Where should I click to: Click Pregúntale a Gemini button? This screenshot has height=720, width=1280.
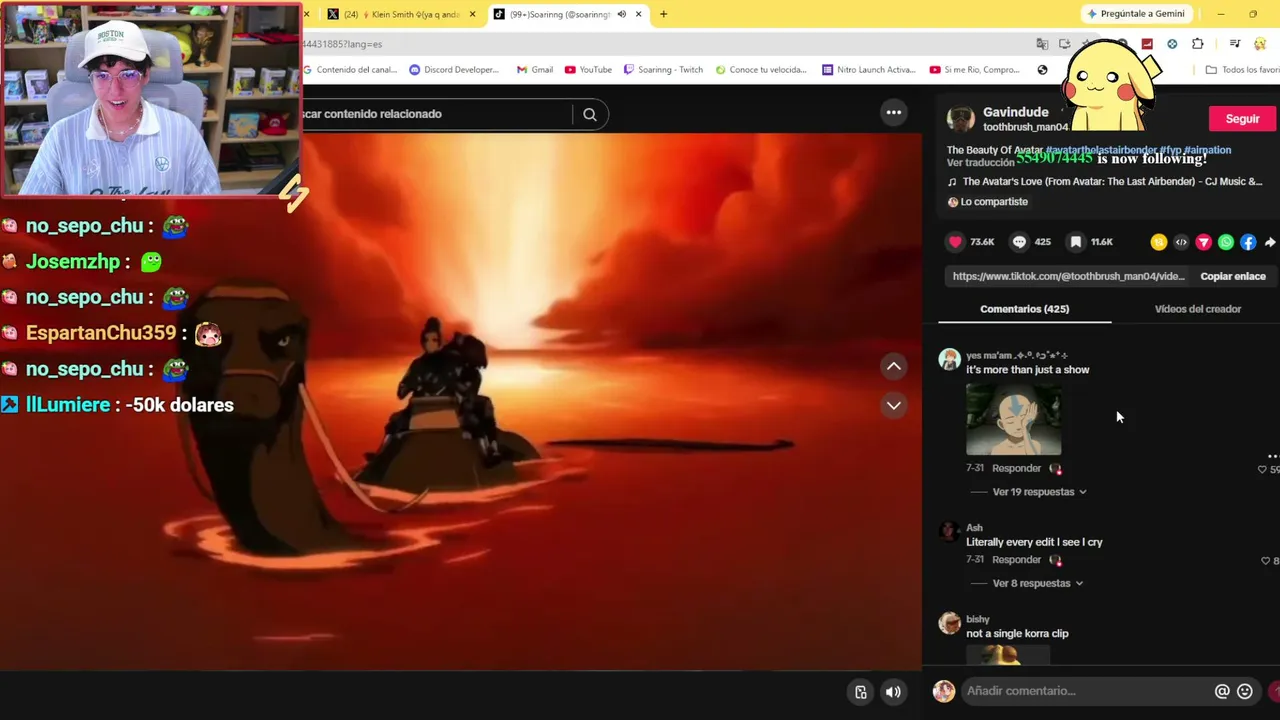1136,14
